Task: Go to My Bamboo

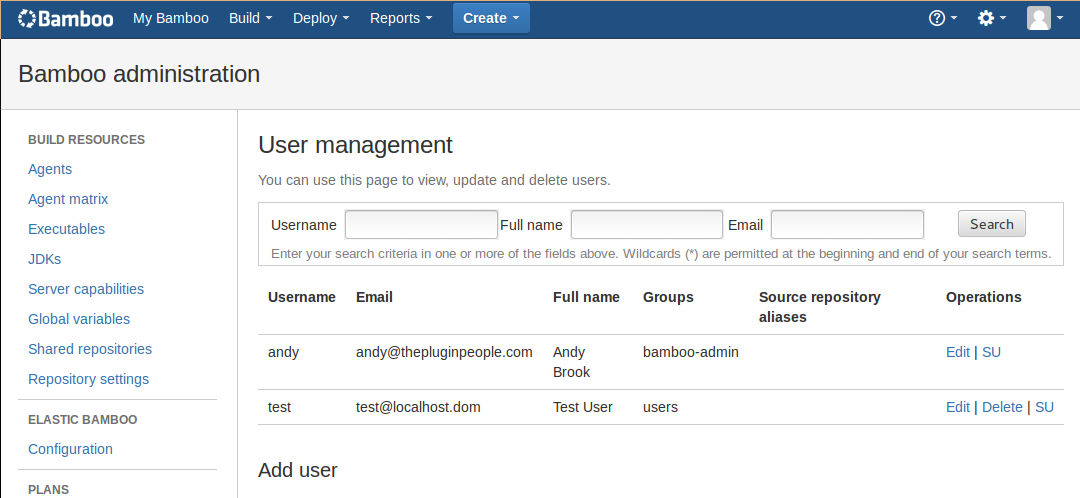Action: tap(171, 19)
